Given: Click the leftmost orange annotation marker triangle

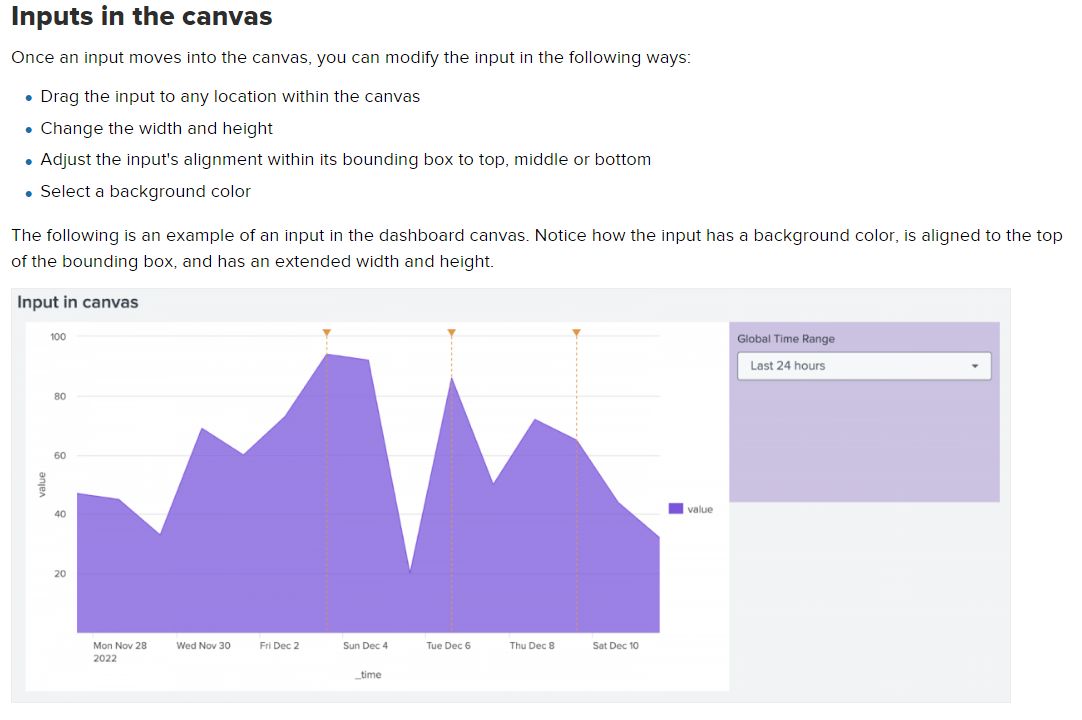Looking at the screenshot, I should [x=326, y=332].
